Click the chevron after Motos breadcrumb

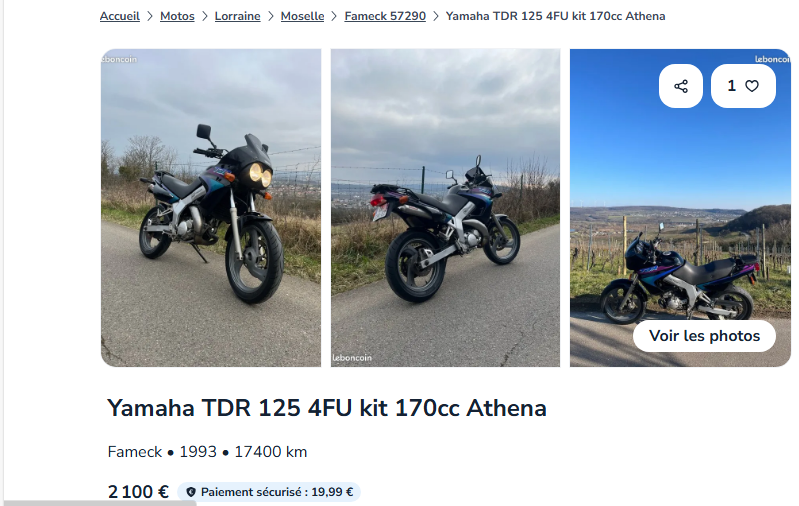205,16
